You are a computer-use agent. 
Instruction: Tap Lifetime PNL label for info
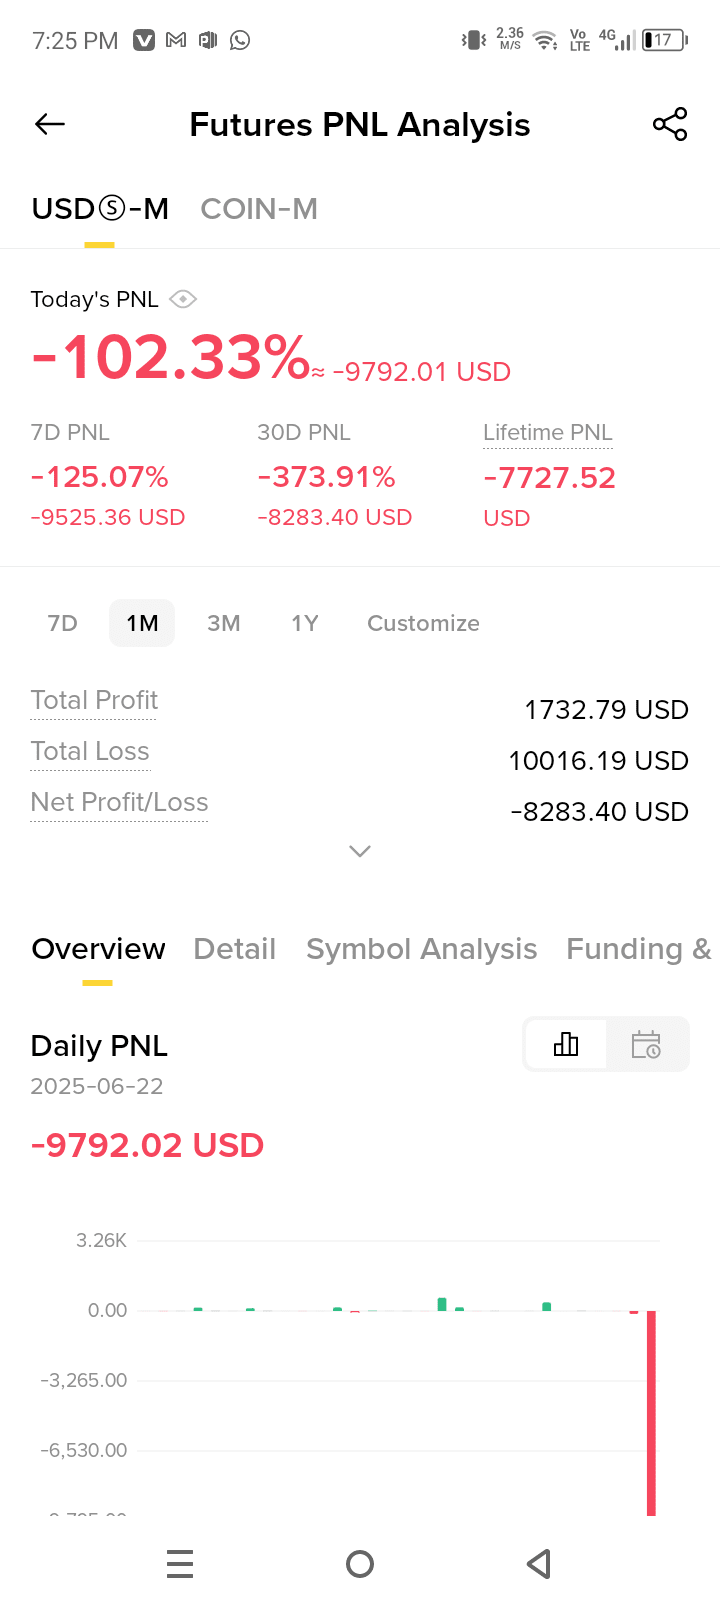click(x=548, y=433)
